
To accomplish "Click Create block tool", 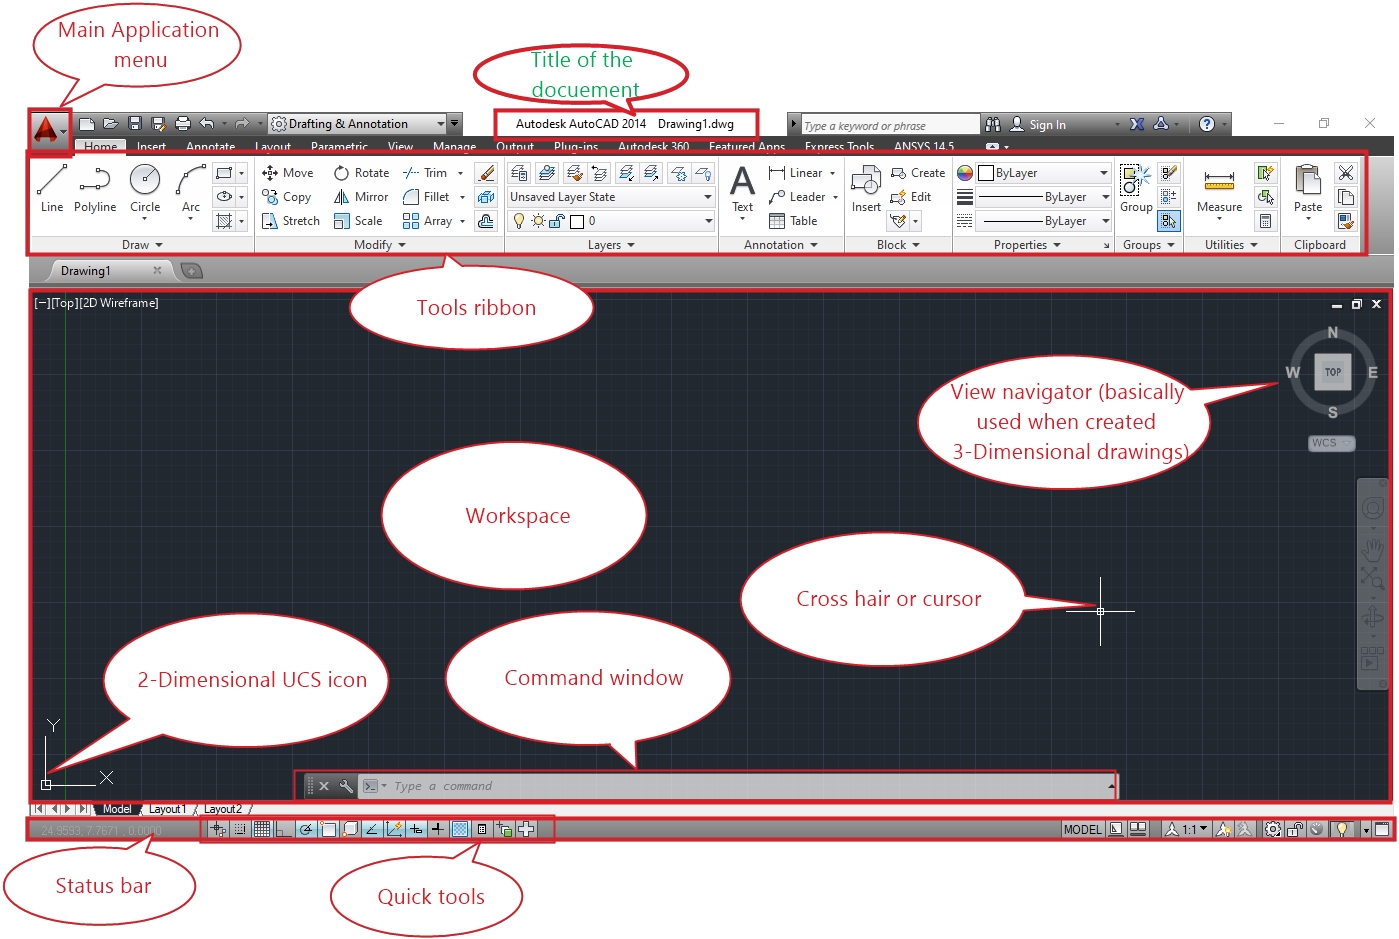I will pyautogui.click(x=918, y=173).
